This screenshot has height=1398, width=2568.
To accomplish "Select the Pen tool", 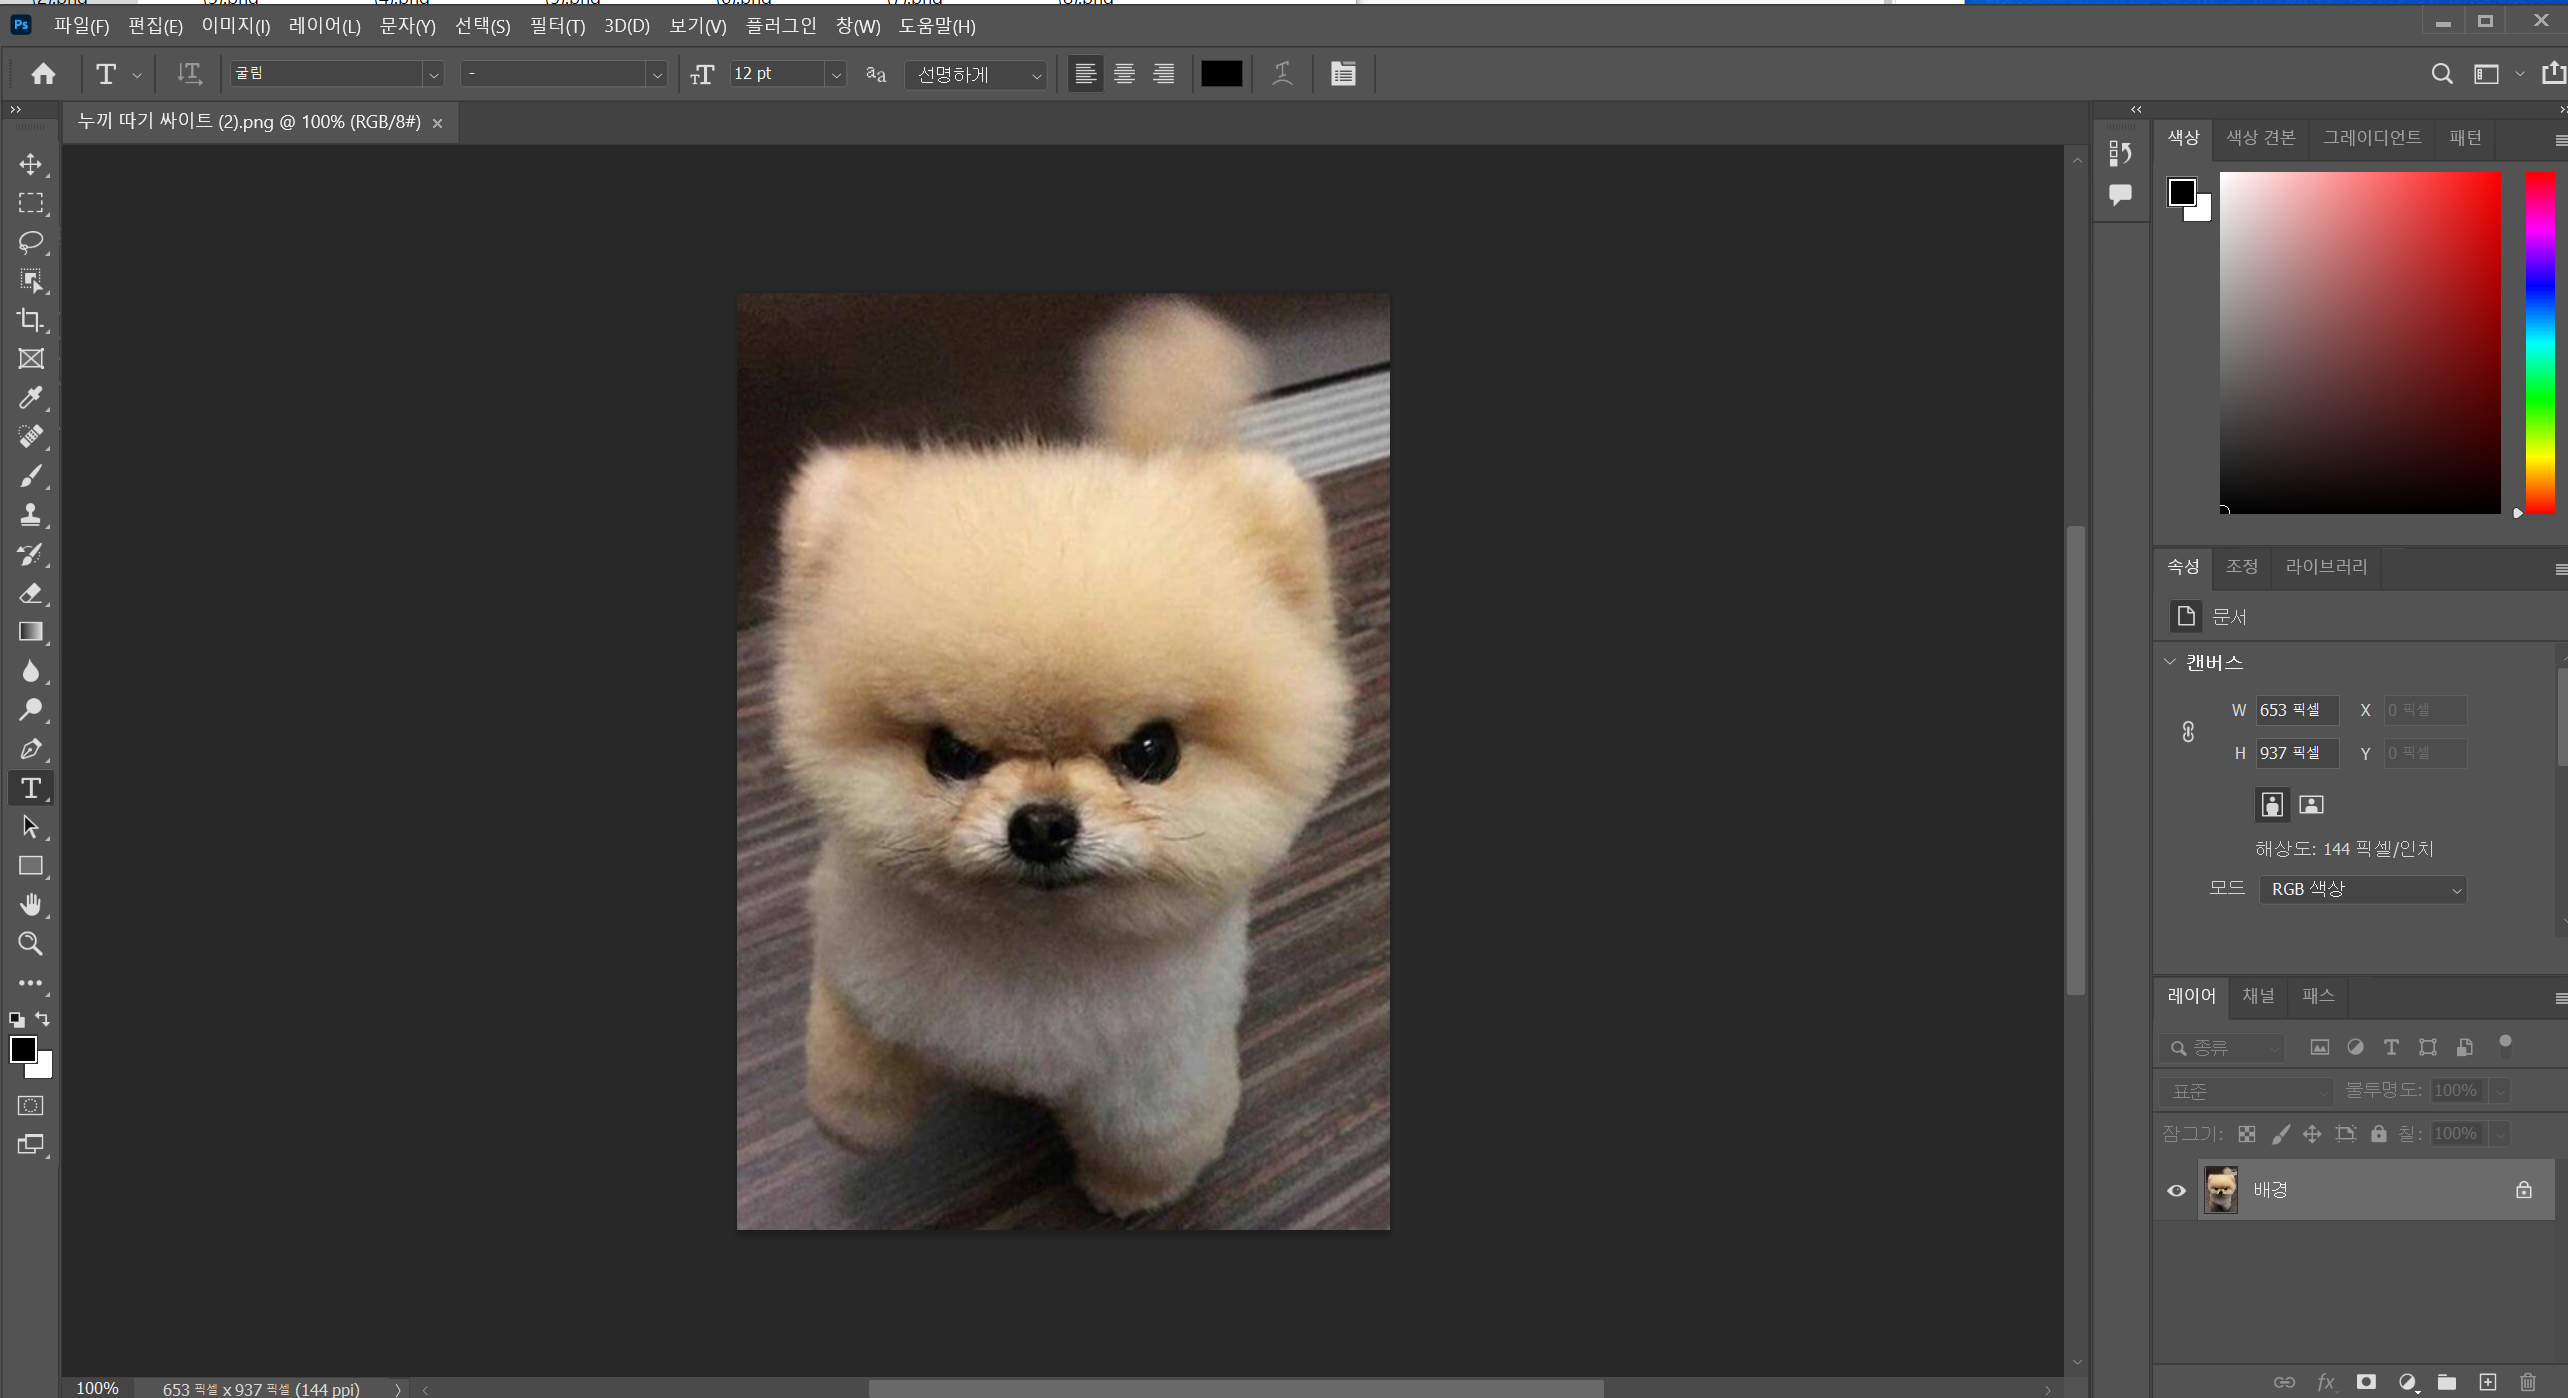I will coord(31,749).
